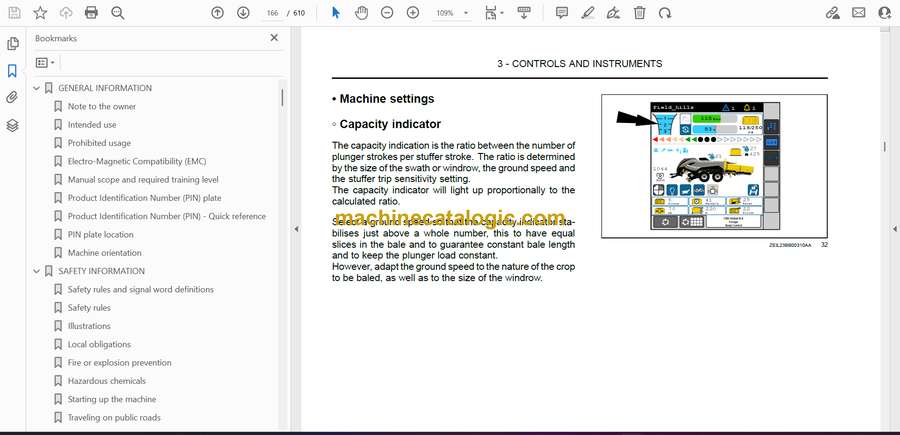900x435 pixels.
Task: Collapse the SAFETY INFORMATION bookmark section
Action: pyautogui.click(x=37, y=271)
